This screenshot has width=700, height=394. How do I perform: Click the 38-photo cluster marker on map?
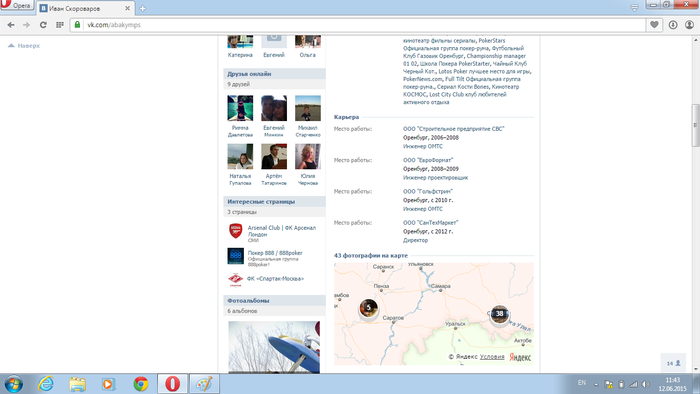tap(500, 314)
